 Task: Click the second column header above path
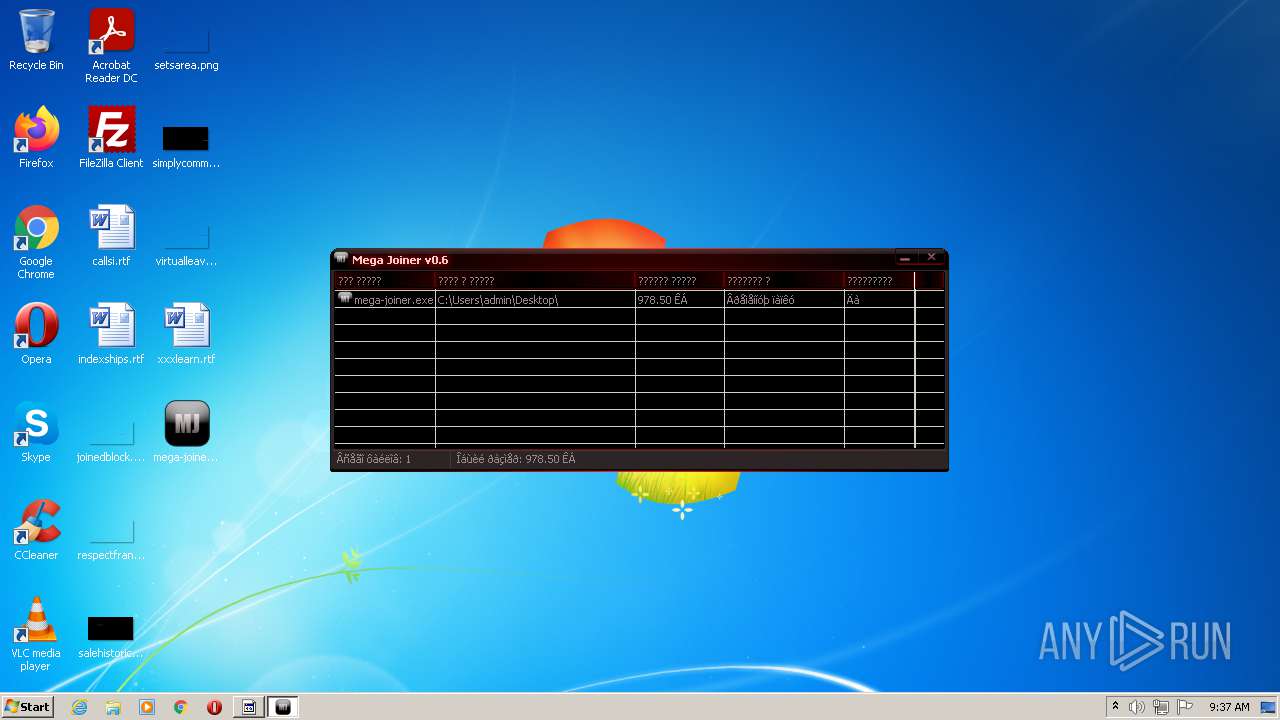click(x=535, y=281)
